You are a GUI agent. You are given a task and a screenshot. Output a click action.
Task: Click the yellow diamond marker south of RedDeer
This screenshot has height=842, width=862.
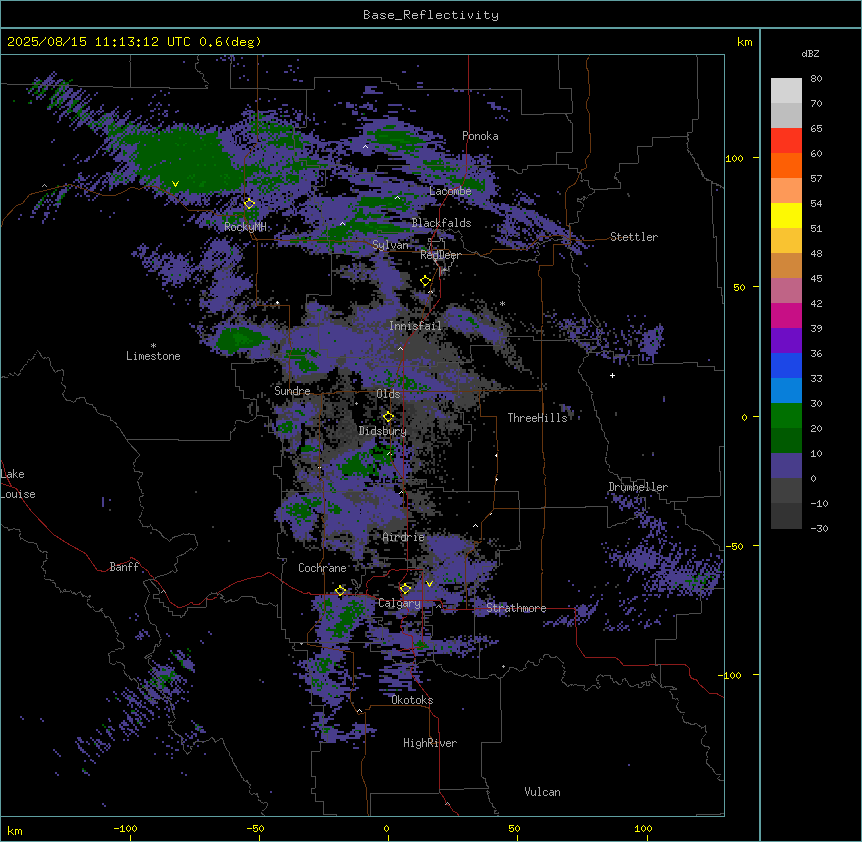click(426, 281)
